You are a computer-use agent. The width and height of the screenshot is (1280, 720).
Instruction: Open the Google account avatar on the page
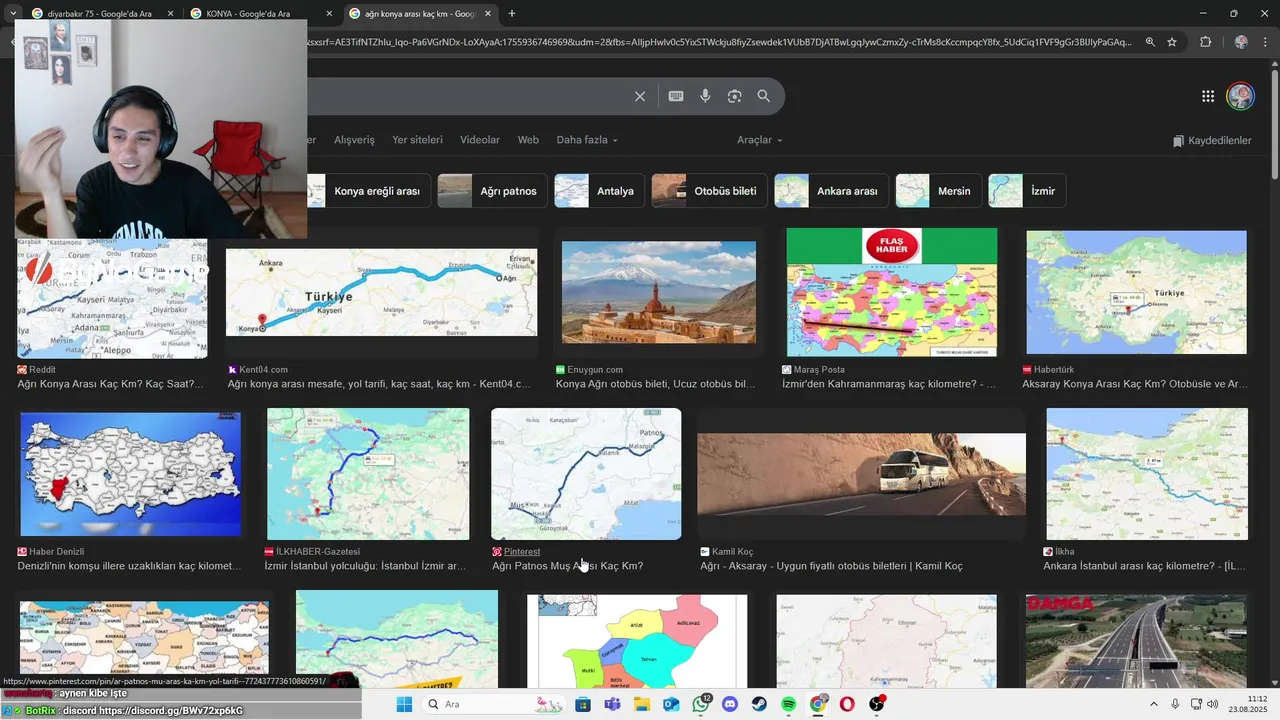coord(1240,96)
